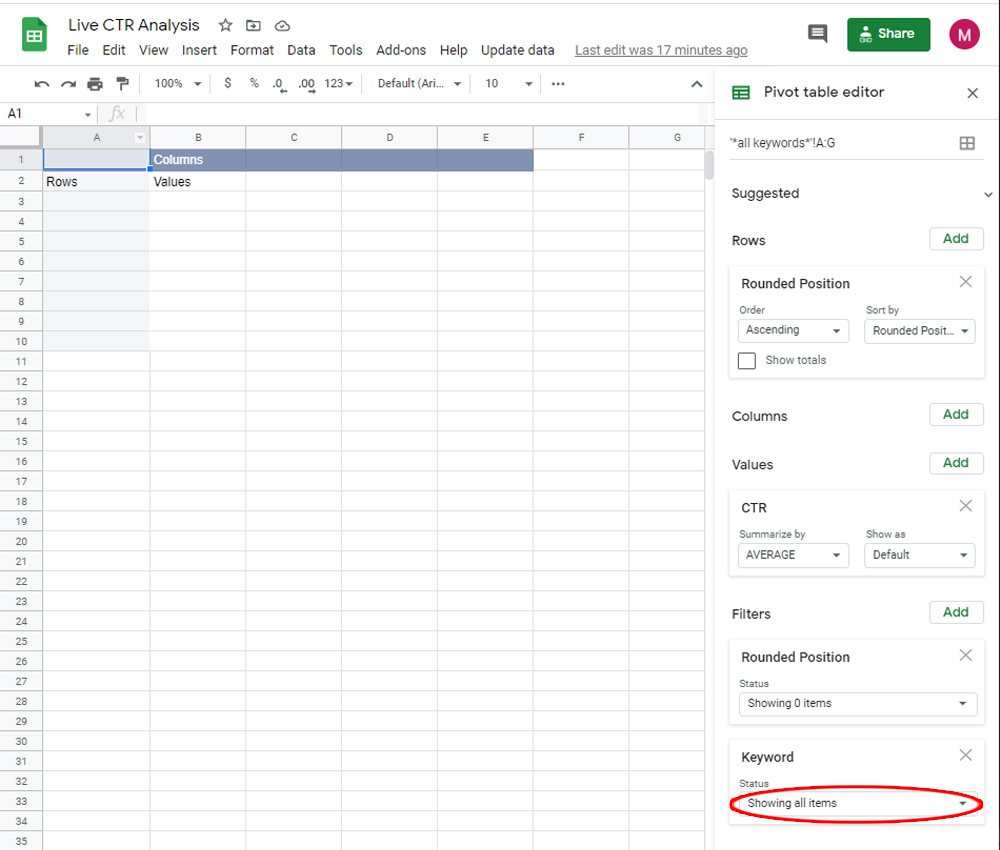
Task: Click the green Share button
Action: pos(888,34)
